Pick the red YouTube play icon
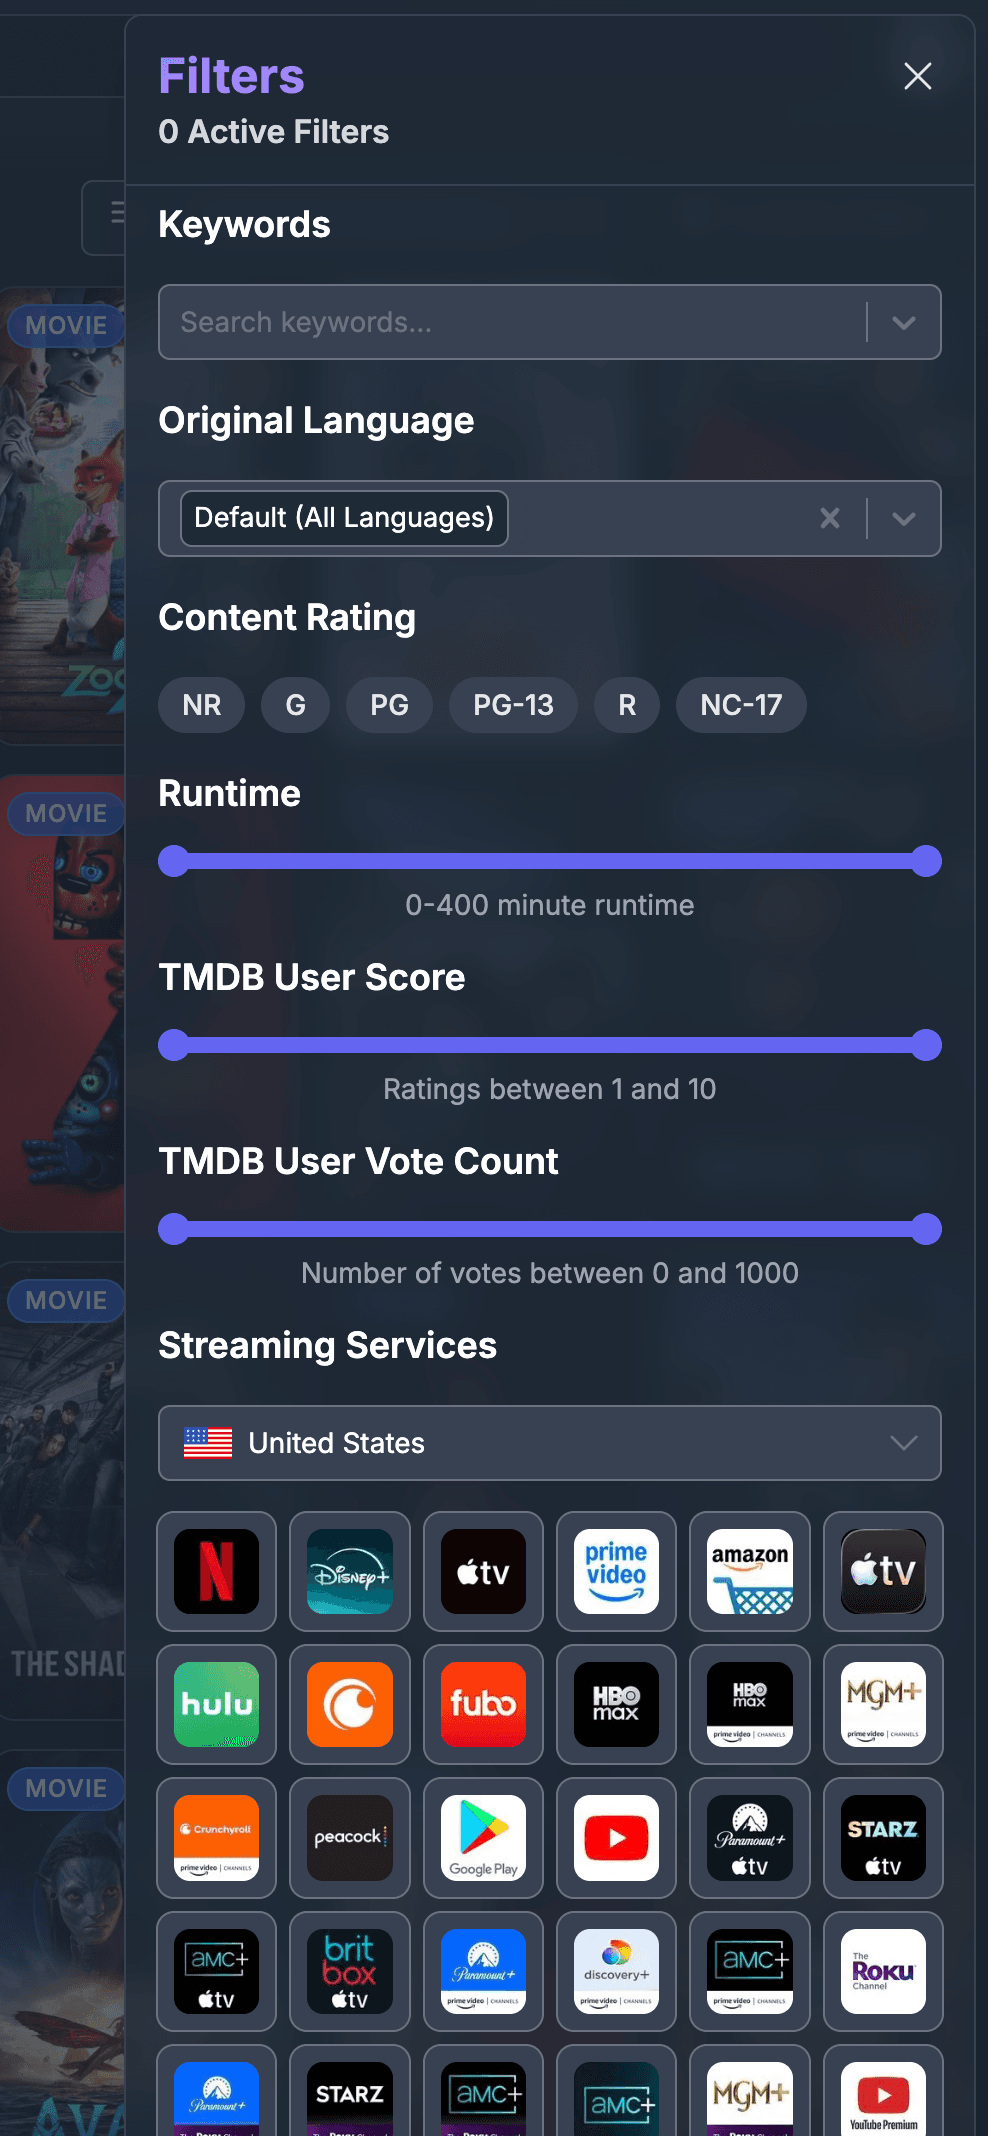Viewport: 988px width, 2136px height. click(616, 1838)
